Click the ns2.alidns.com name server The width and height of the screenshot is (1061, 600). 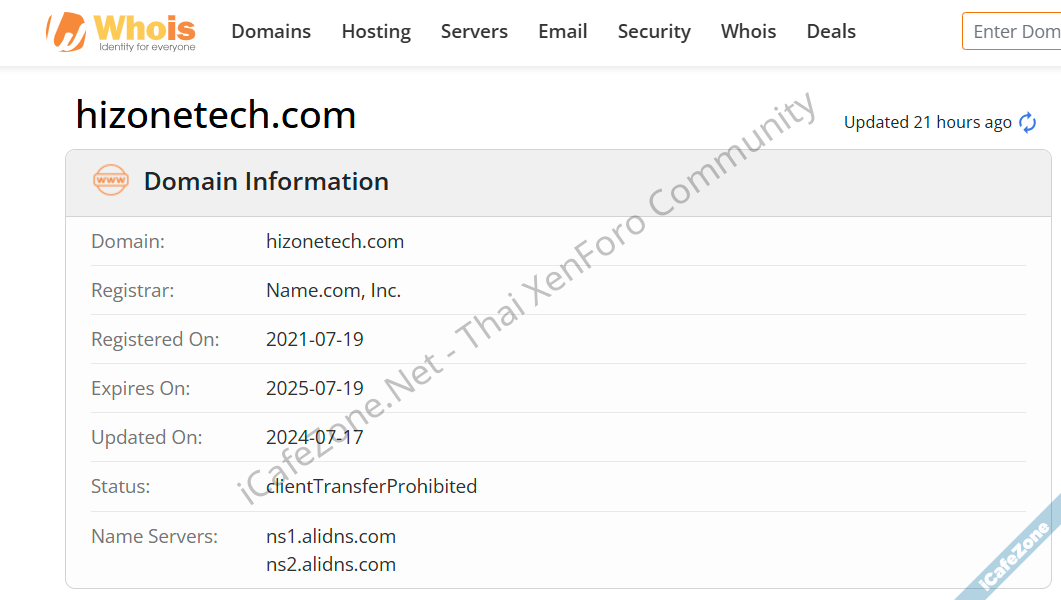[331, 565]
